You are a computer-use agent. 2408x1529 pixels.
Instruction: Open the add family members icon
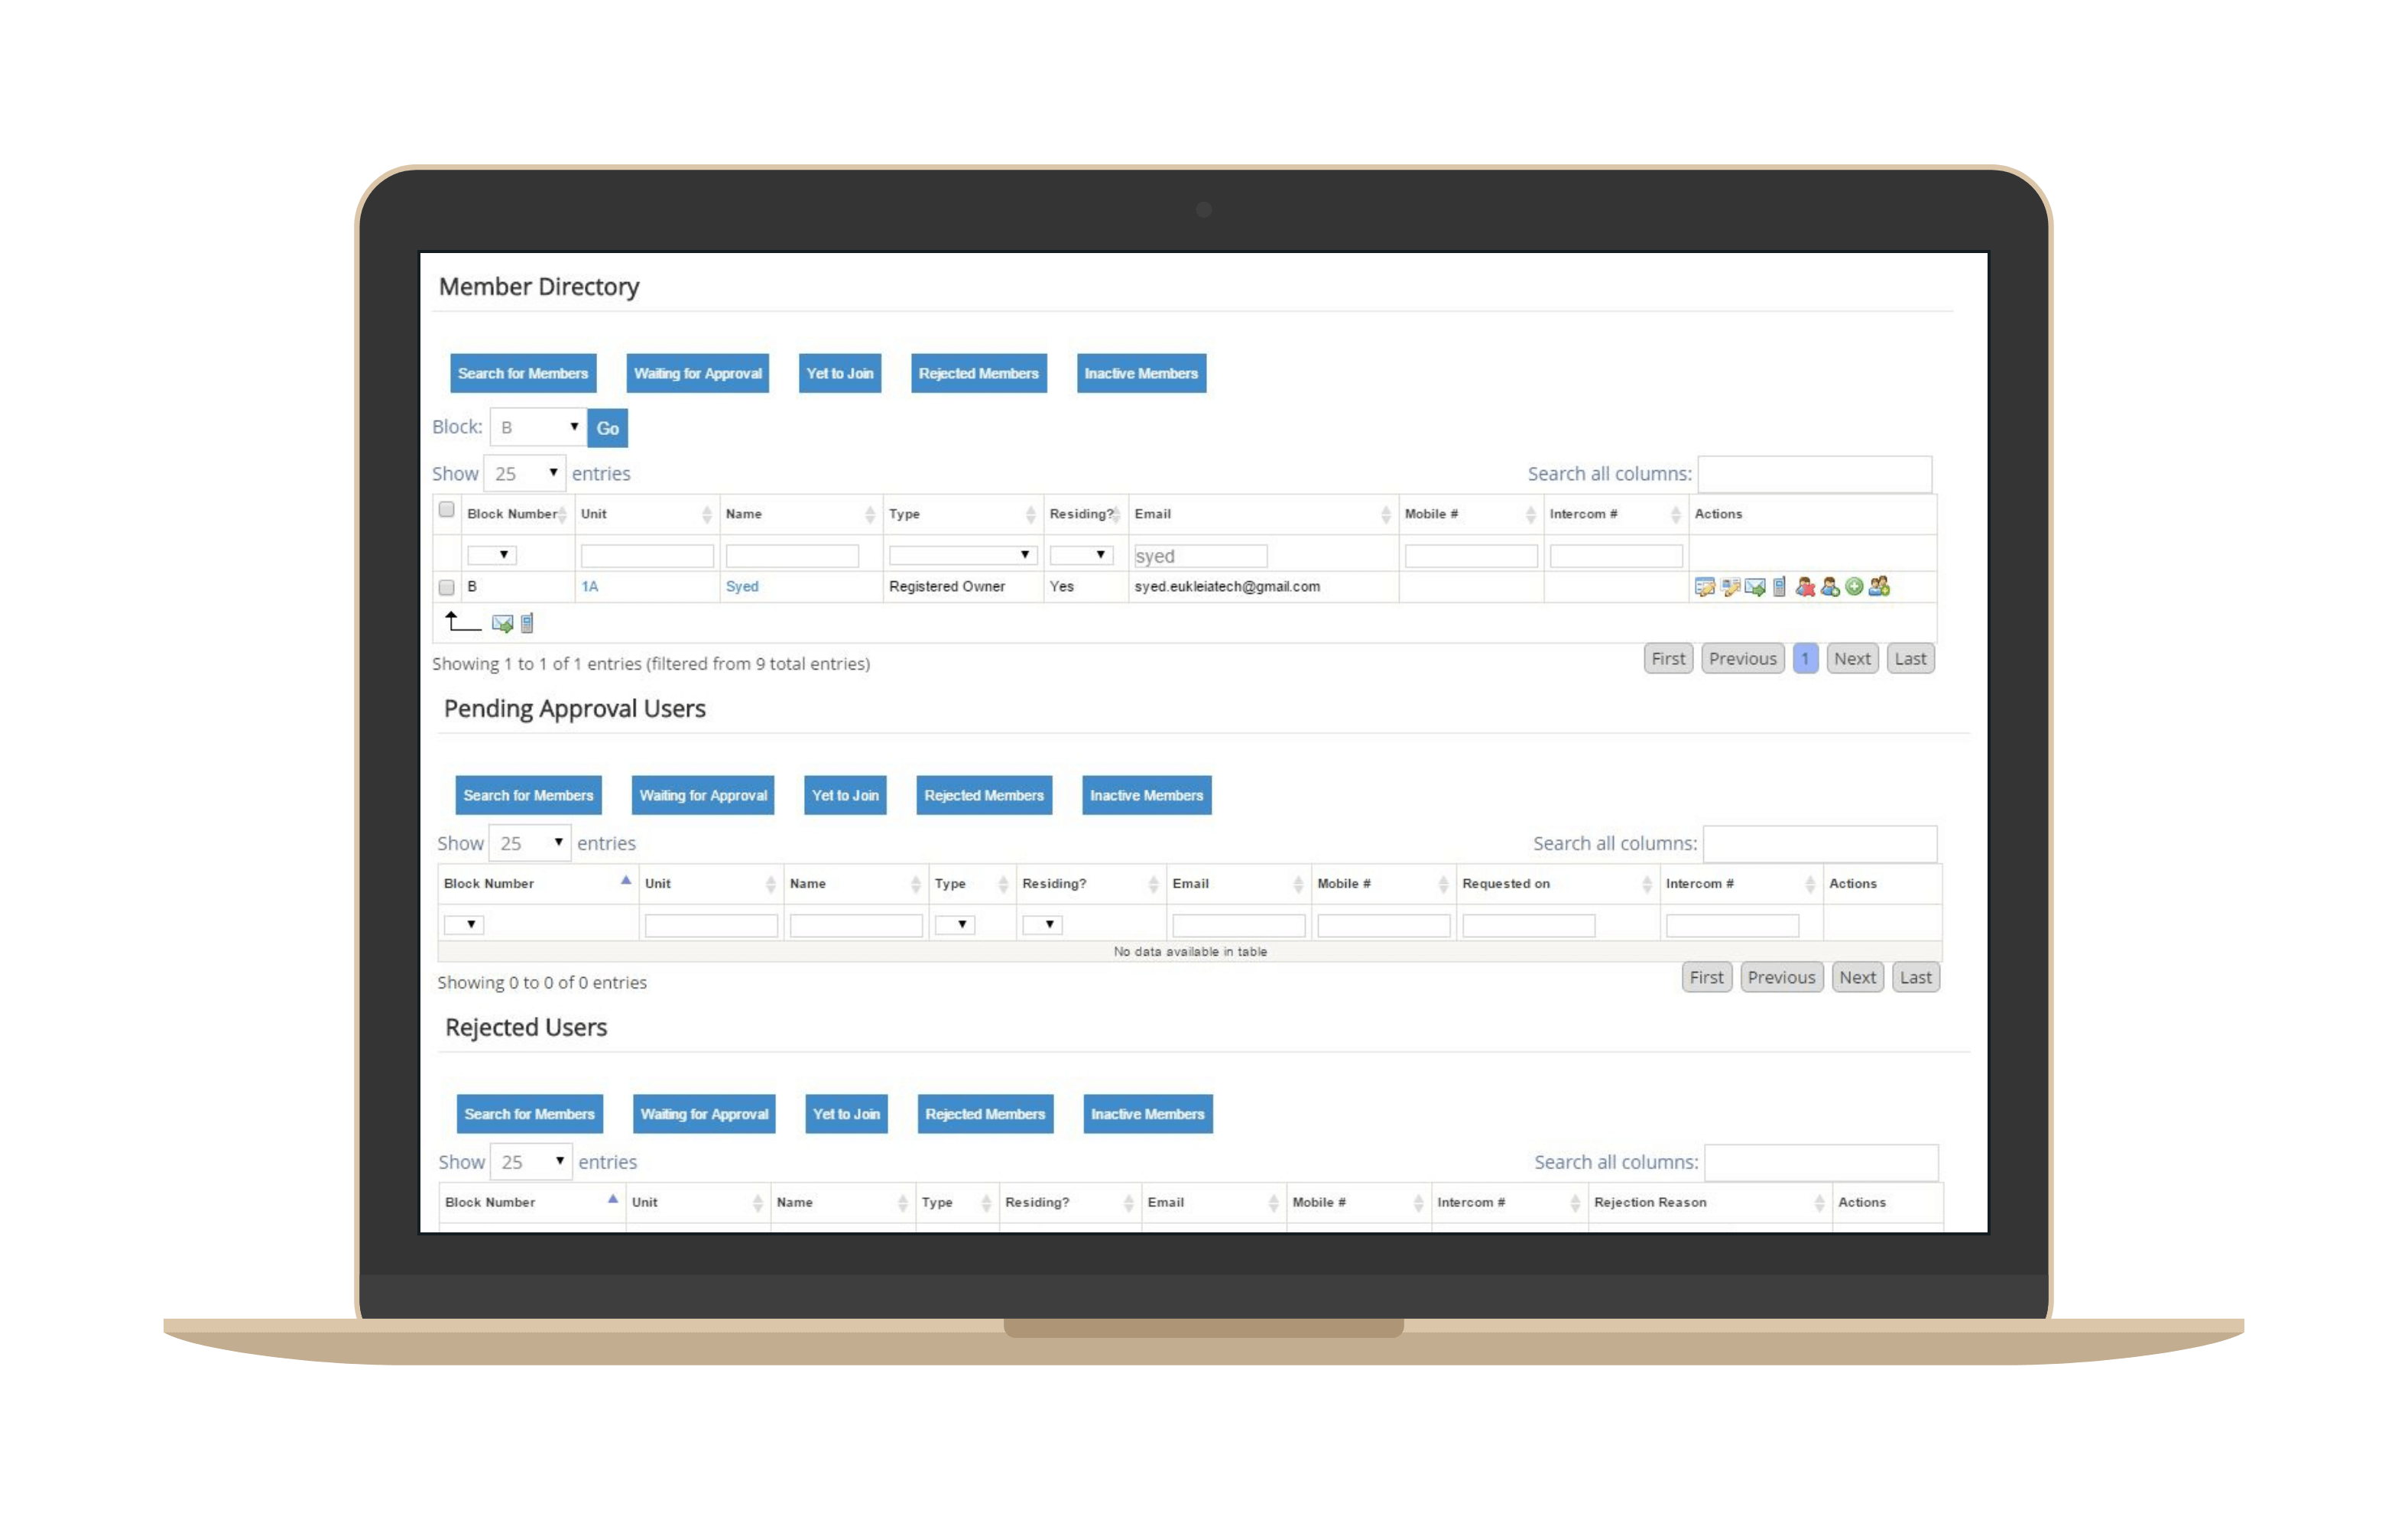[1880, 587]
